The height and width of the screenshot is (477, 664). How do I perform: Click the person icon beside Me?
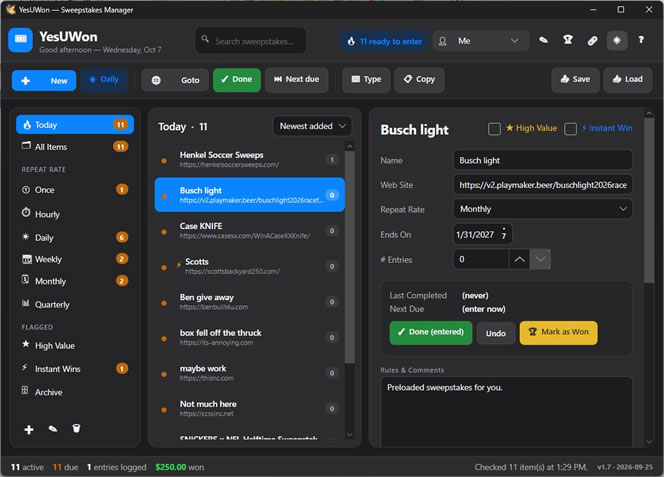443,41
